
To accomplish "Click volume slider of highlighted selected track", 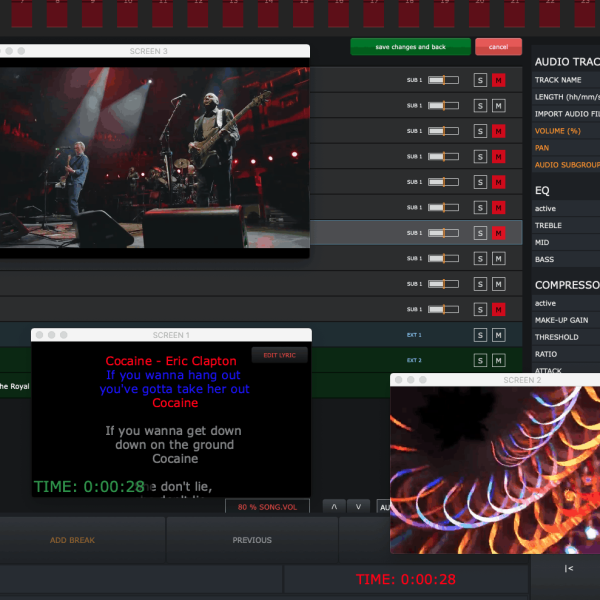I will [443, 233].
